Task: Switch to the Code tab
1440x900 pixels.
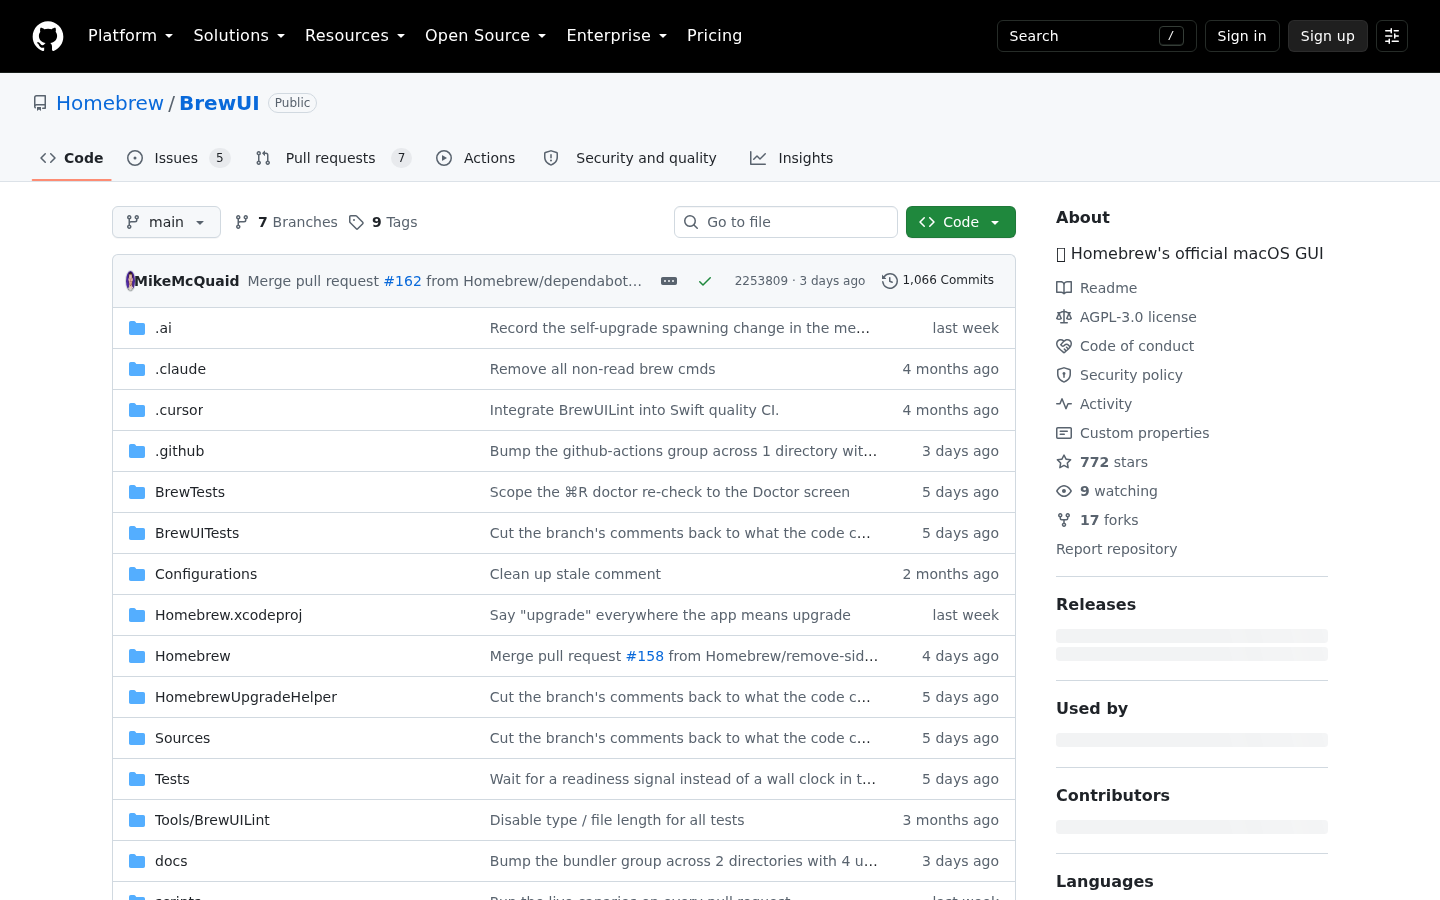Action: [x=72, y=158]
